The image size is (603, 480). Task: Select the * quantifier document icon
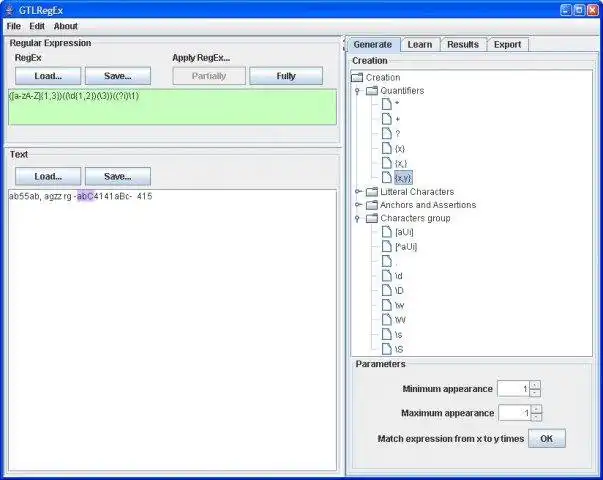coord(386,104)
